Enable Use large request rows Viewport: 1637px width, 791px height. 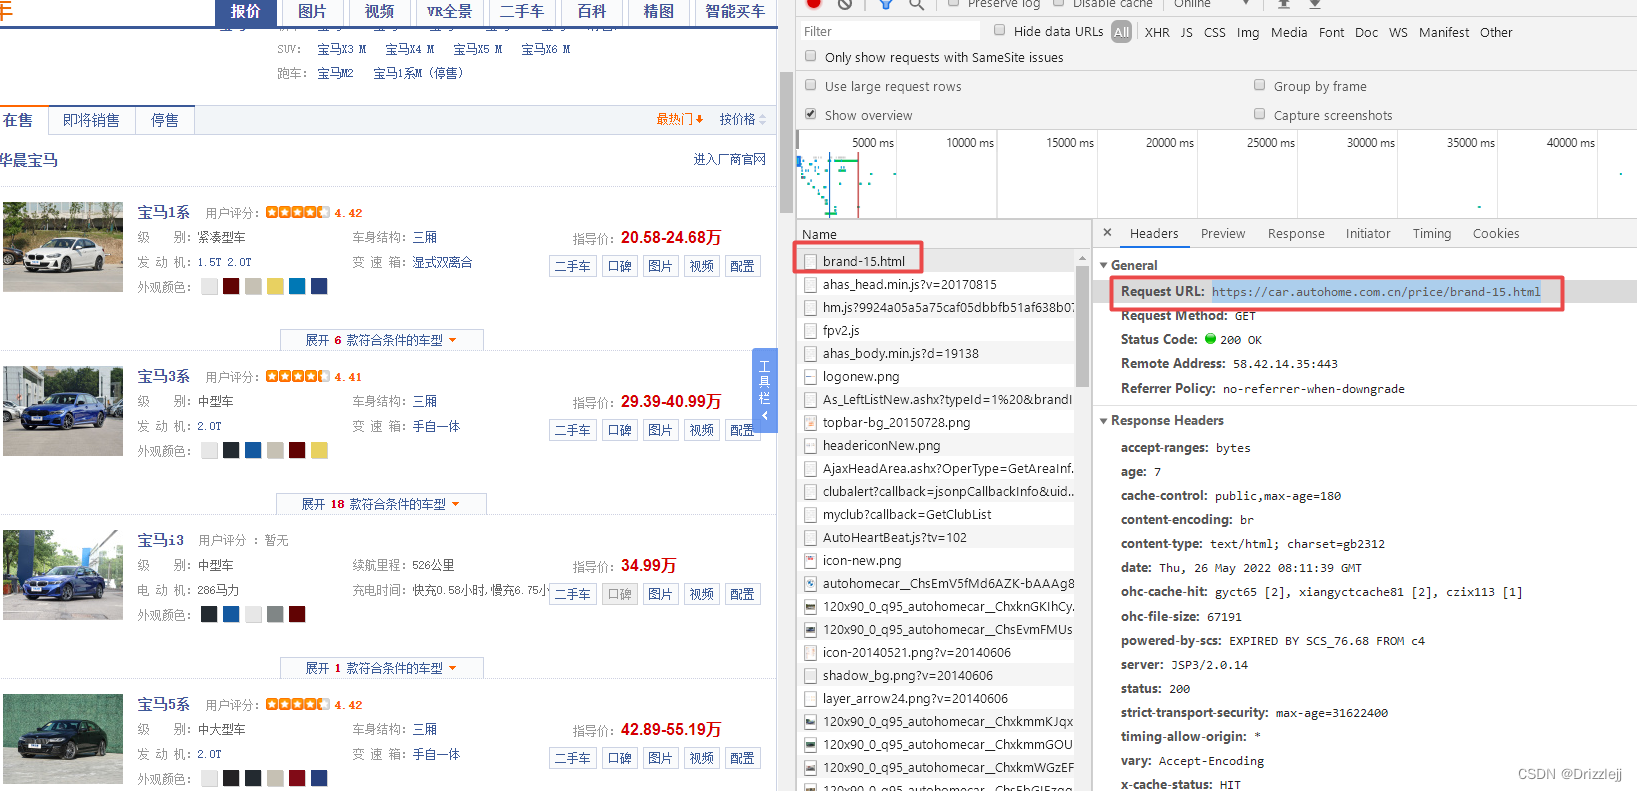pos(811,85)
